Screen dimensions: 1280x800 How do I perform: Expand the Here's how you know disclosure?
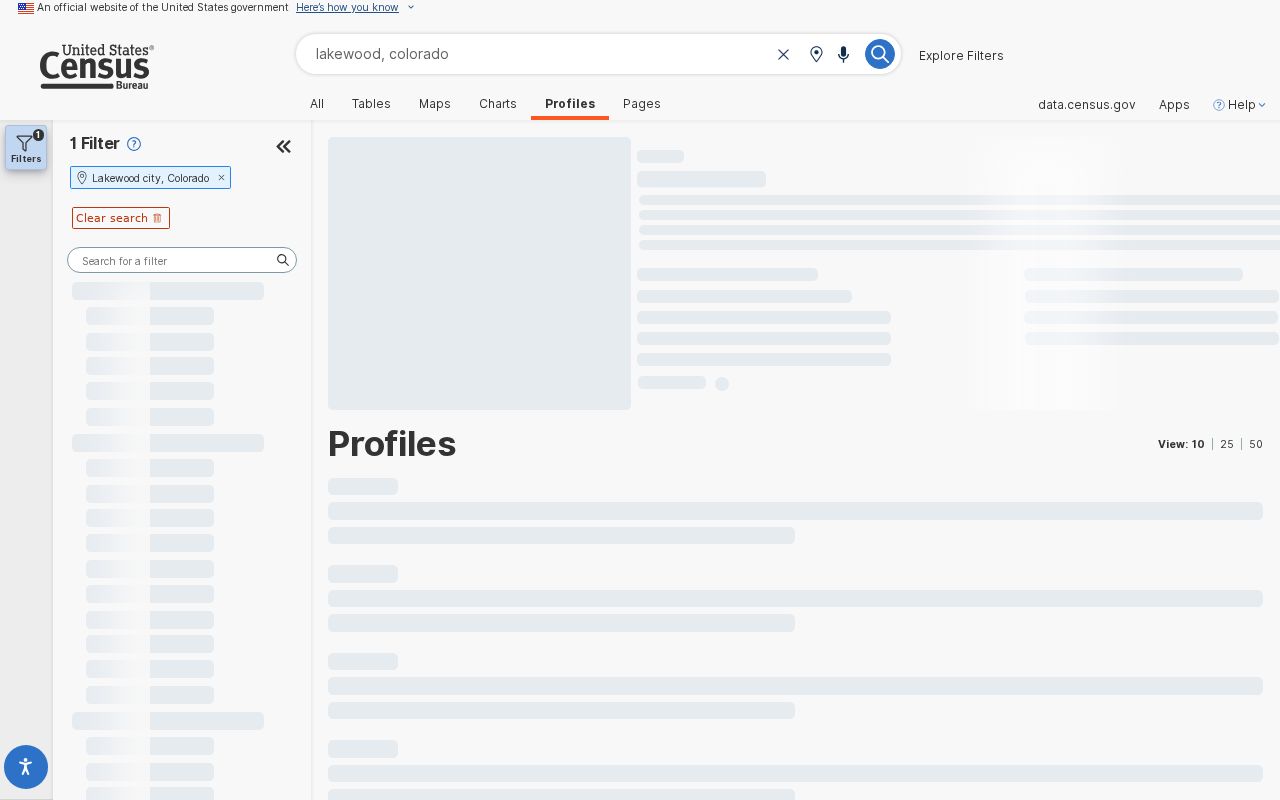pos(355,7)
